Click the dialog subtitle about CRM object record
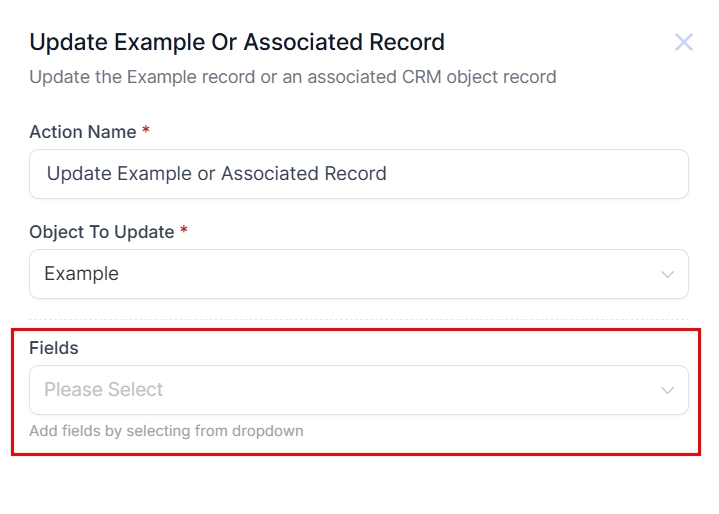This screenshot has height=514, width=719. [x=292, y=77]
